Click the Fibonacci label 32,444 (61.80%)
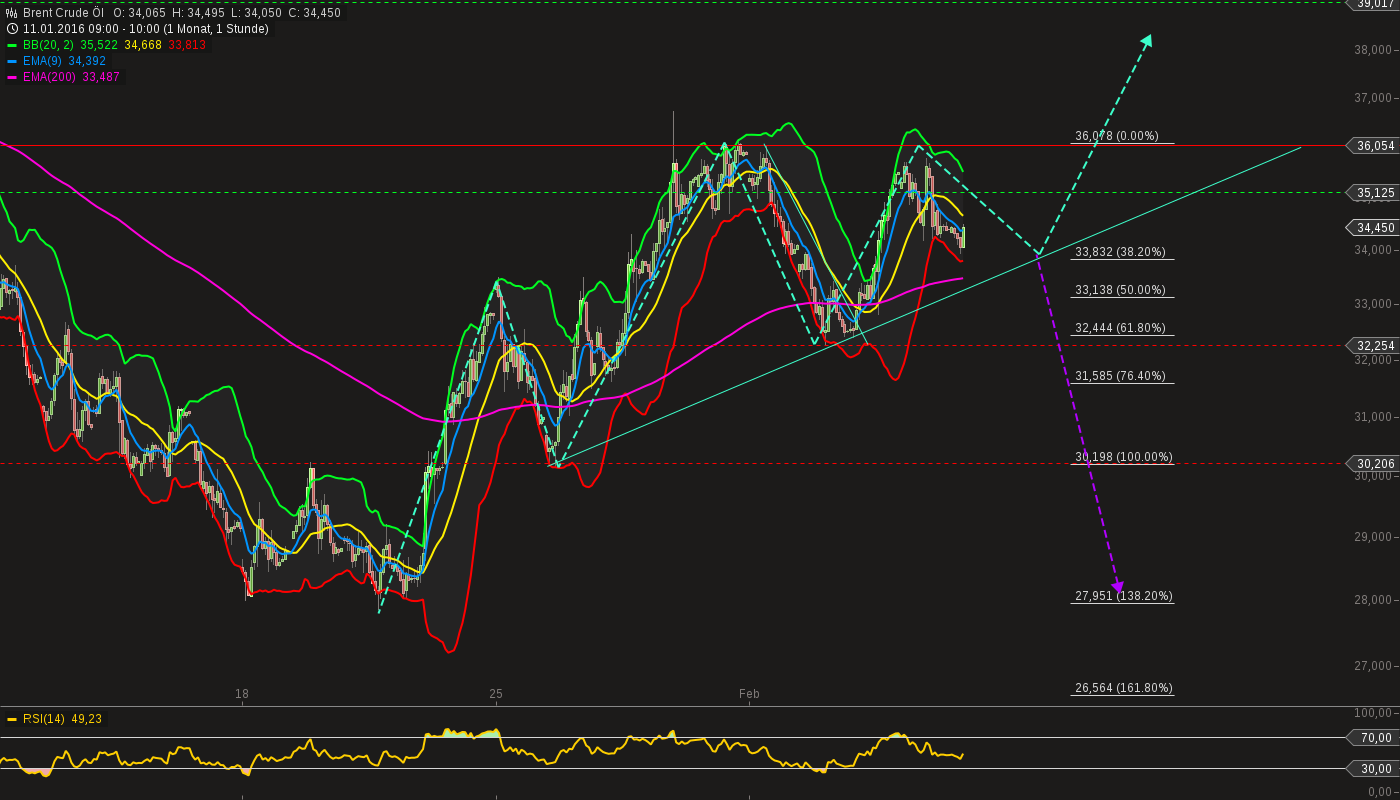The height and width of the screenshot is (800, 1400). click(x=1120, y=328)
